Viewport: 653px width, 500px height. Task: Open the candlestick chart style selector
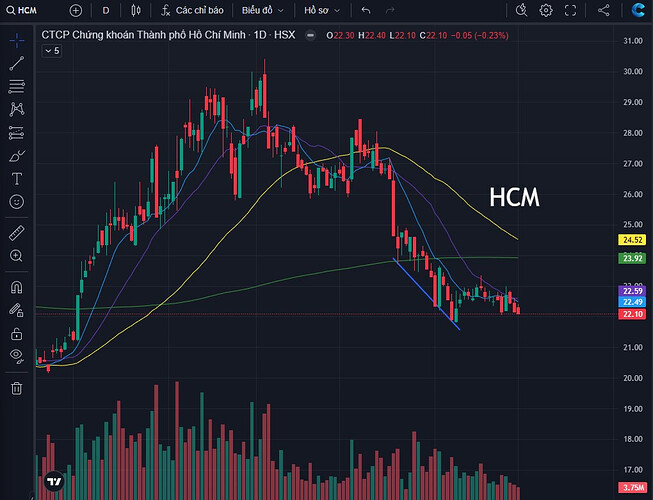point(135,10)
